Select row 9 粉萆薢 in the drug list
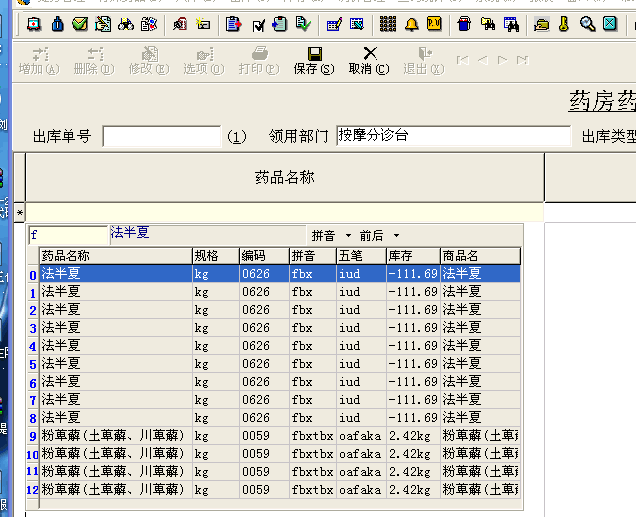This screenshot has height=517, width=636. pos(115,436)
